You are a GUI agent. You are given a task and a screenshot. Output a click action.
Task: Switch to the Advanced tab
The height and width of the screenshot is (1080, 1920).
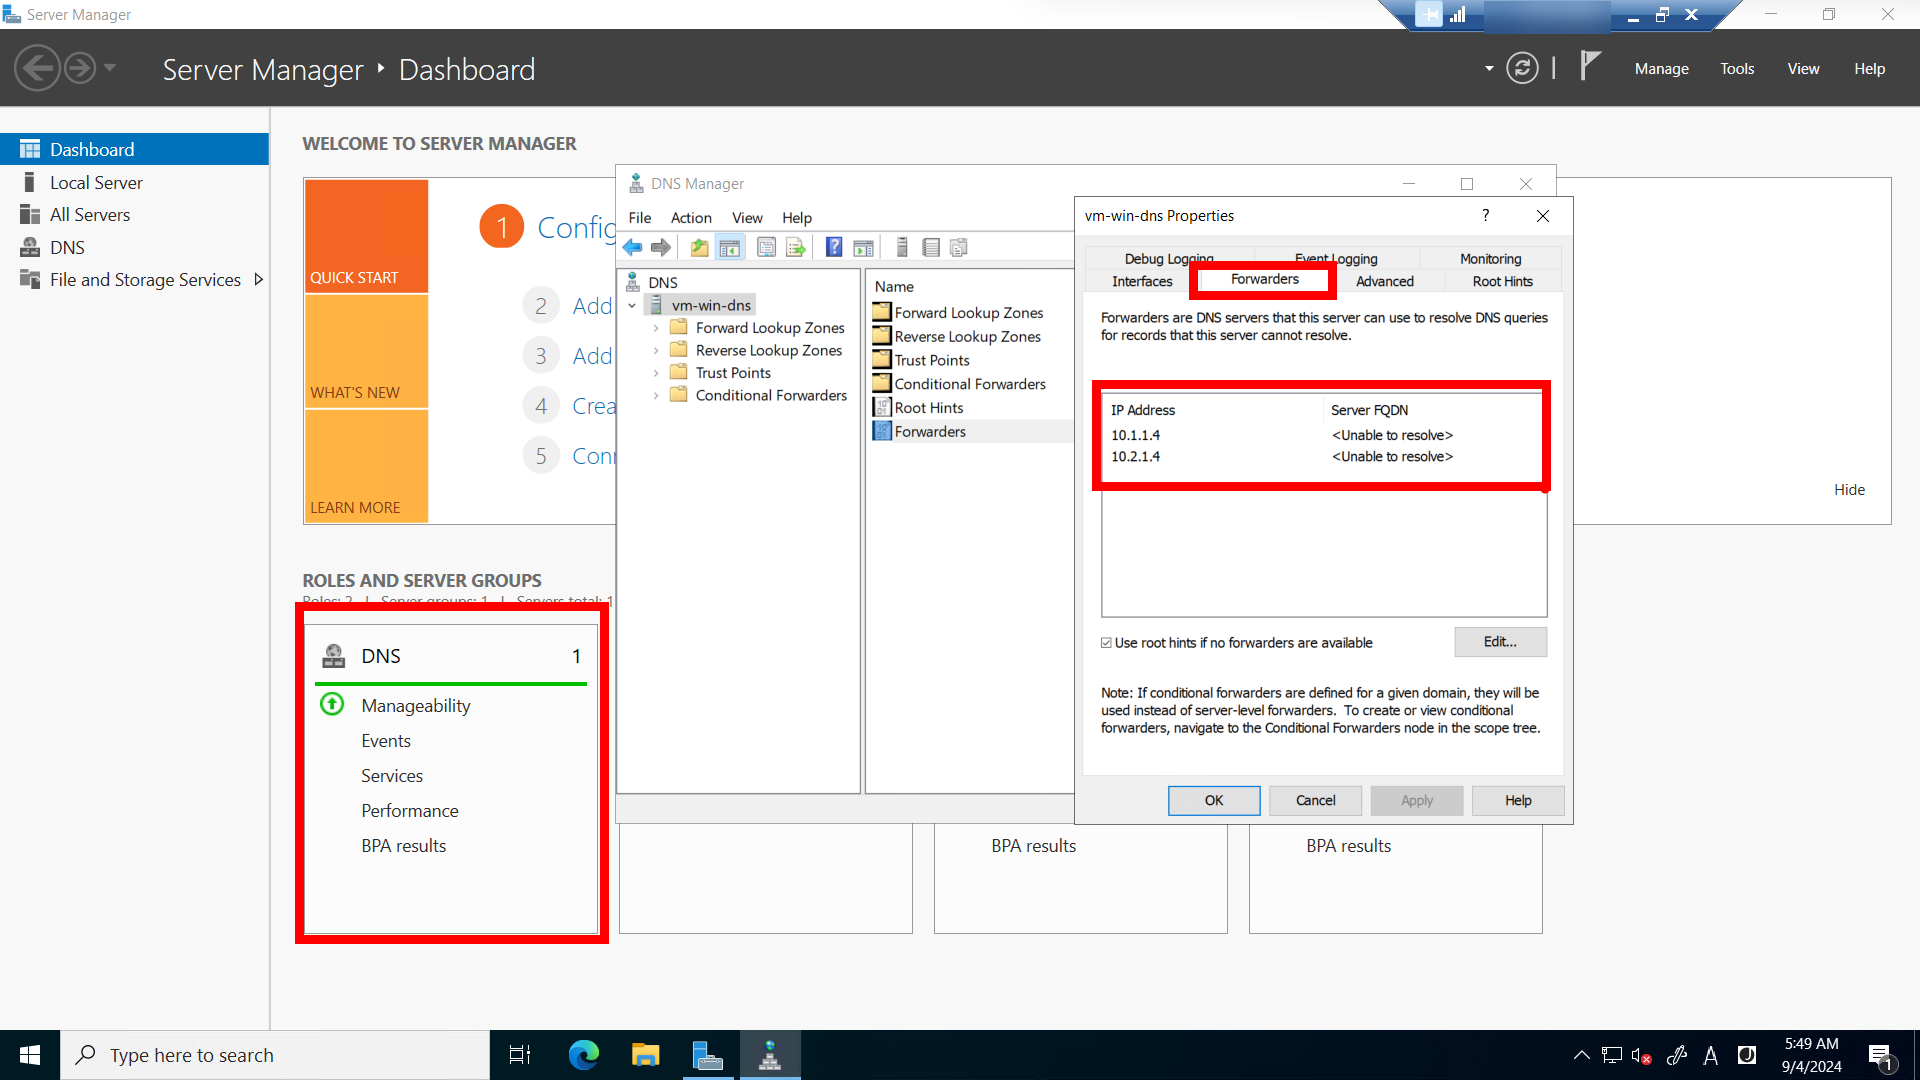[1384, 281]
